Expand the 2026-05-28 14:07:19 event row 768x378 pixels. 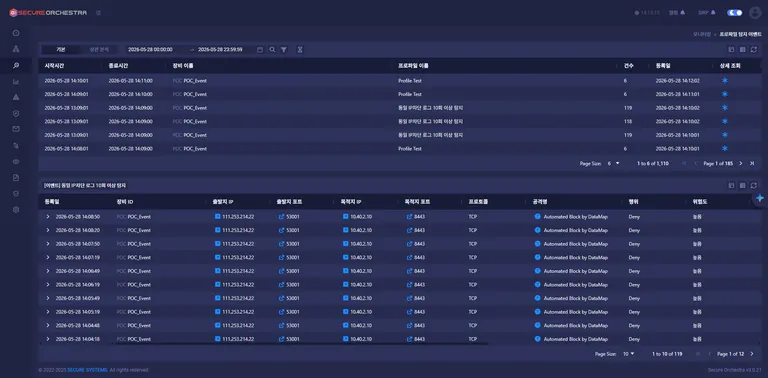pos(48,257)
